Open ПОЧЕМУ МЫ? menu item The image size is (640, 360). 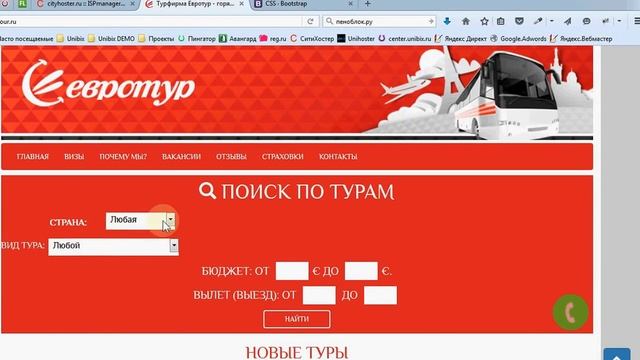(123, 157)
